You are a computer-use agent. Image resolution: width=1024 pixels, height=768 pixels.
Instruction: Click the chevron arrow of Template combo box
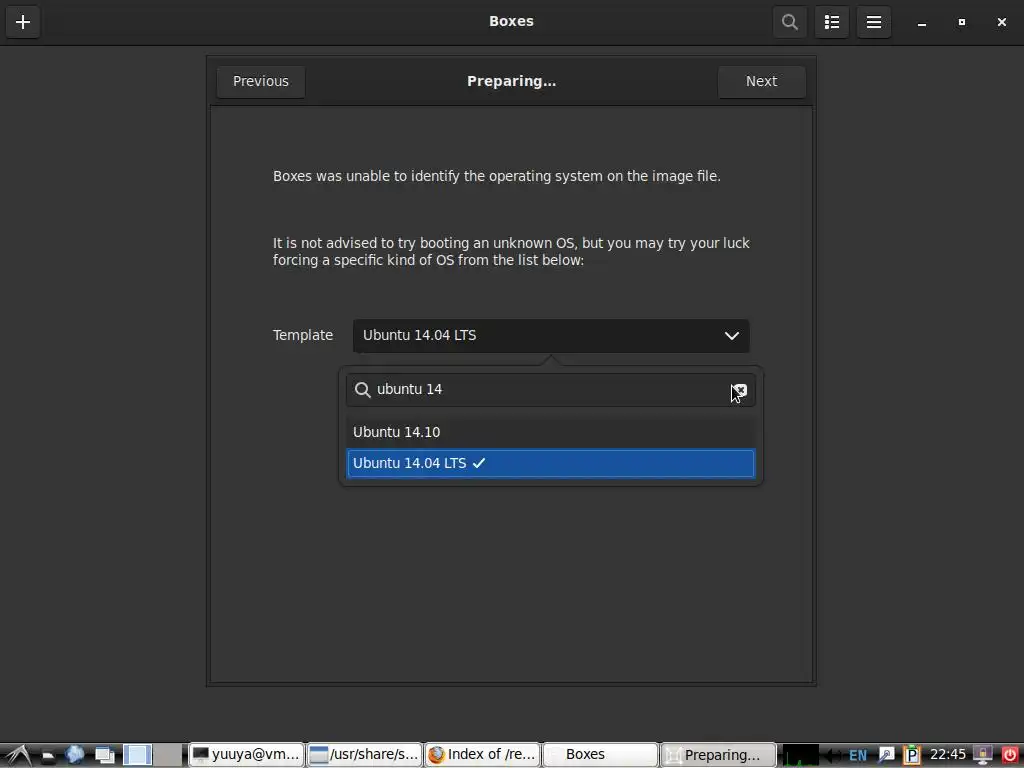(x=731, y=336)
